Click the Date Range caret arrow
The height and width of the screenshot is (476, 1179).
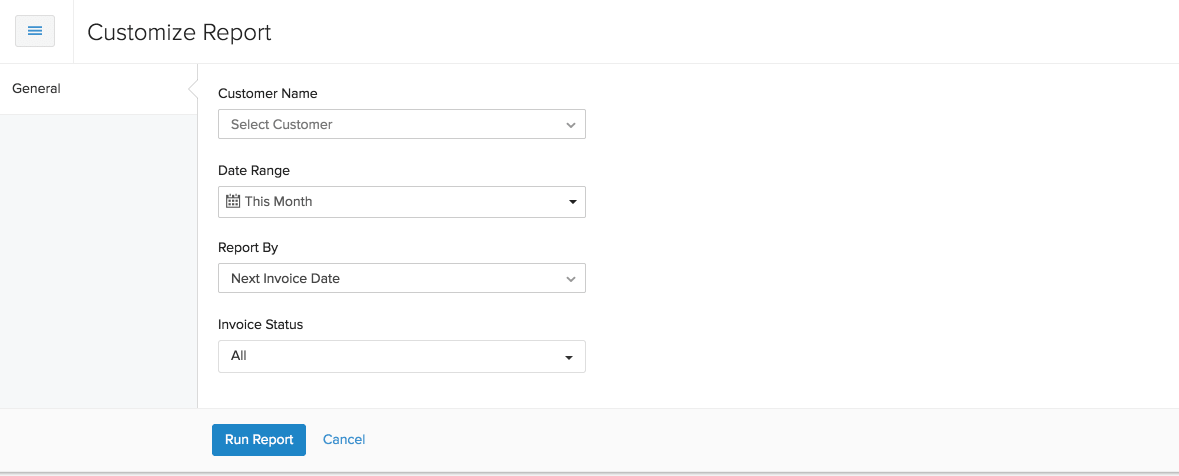pos(572,202)
